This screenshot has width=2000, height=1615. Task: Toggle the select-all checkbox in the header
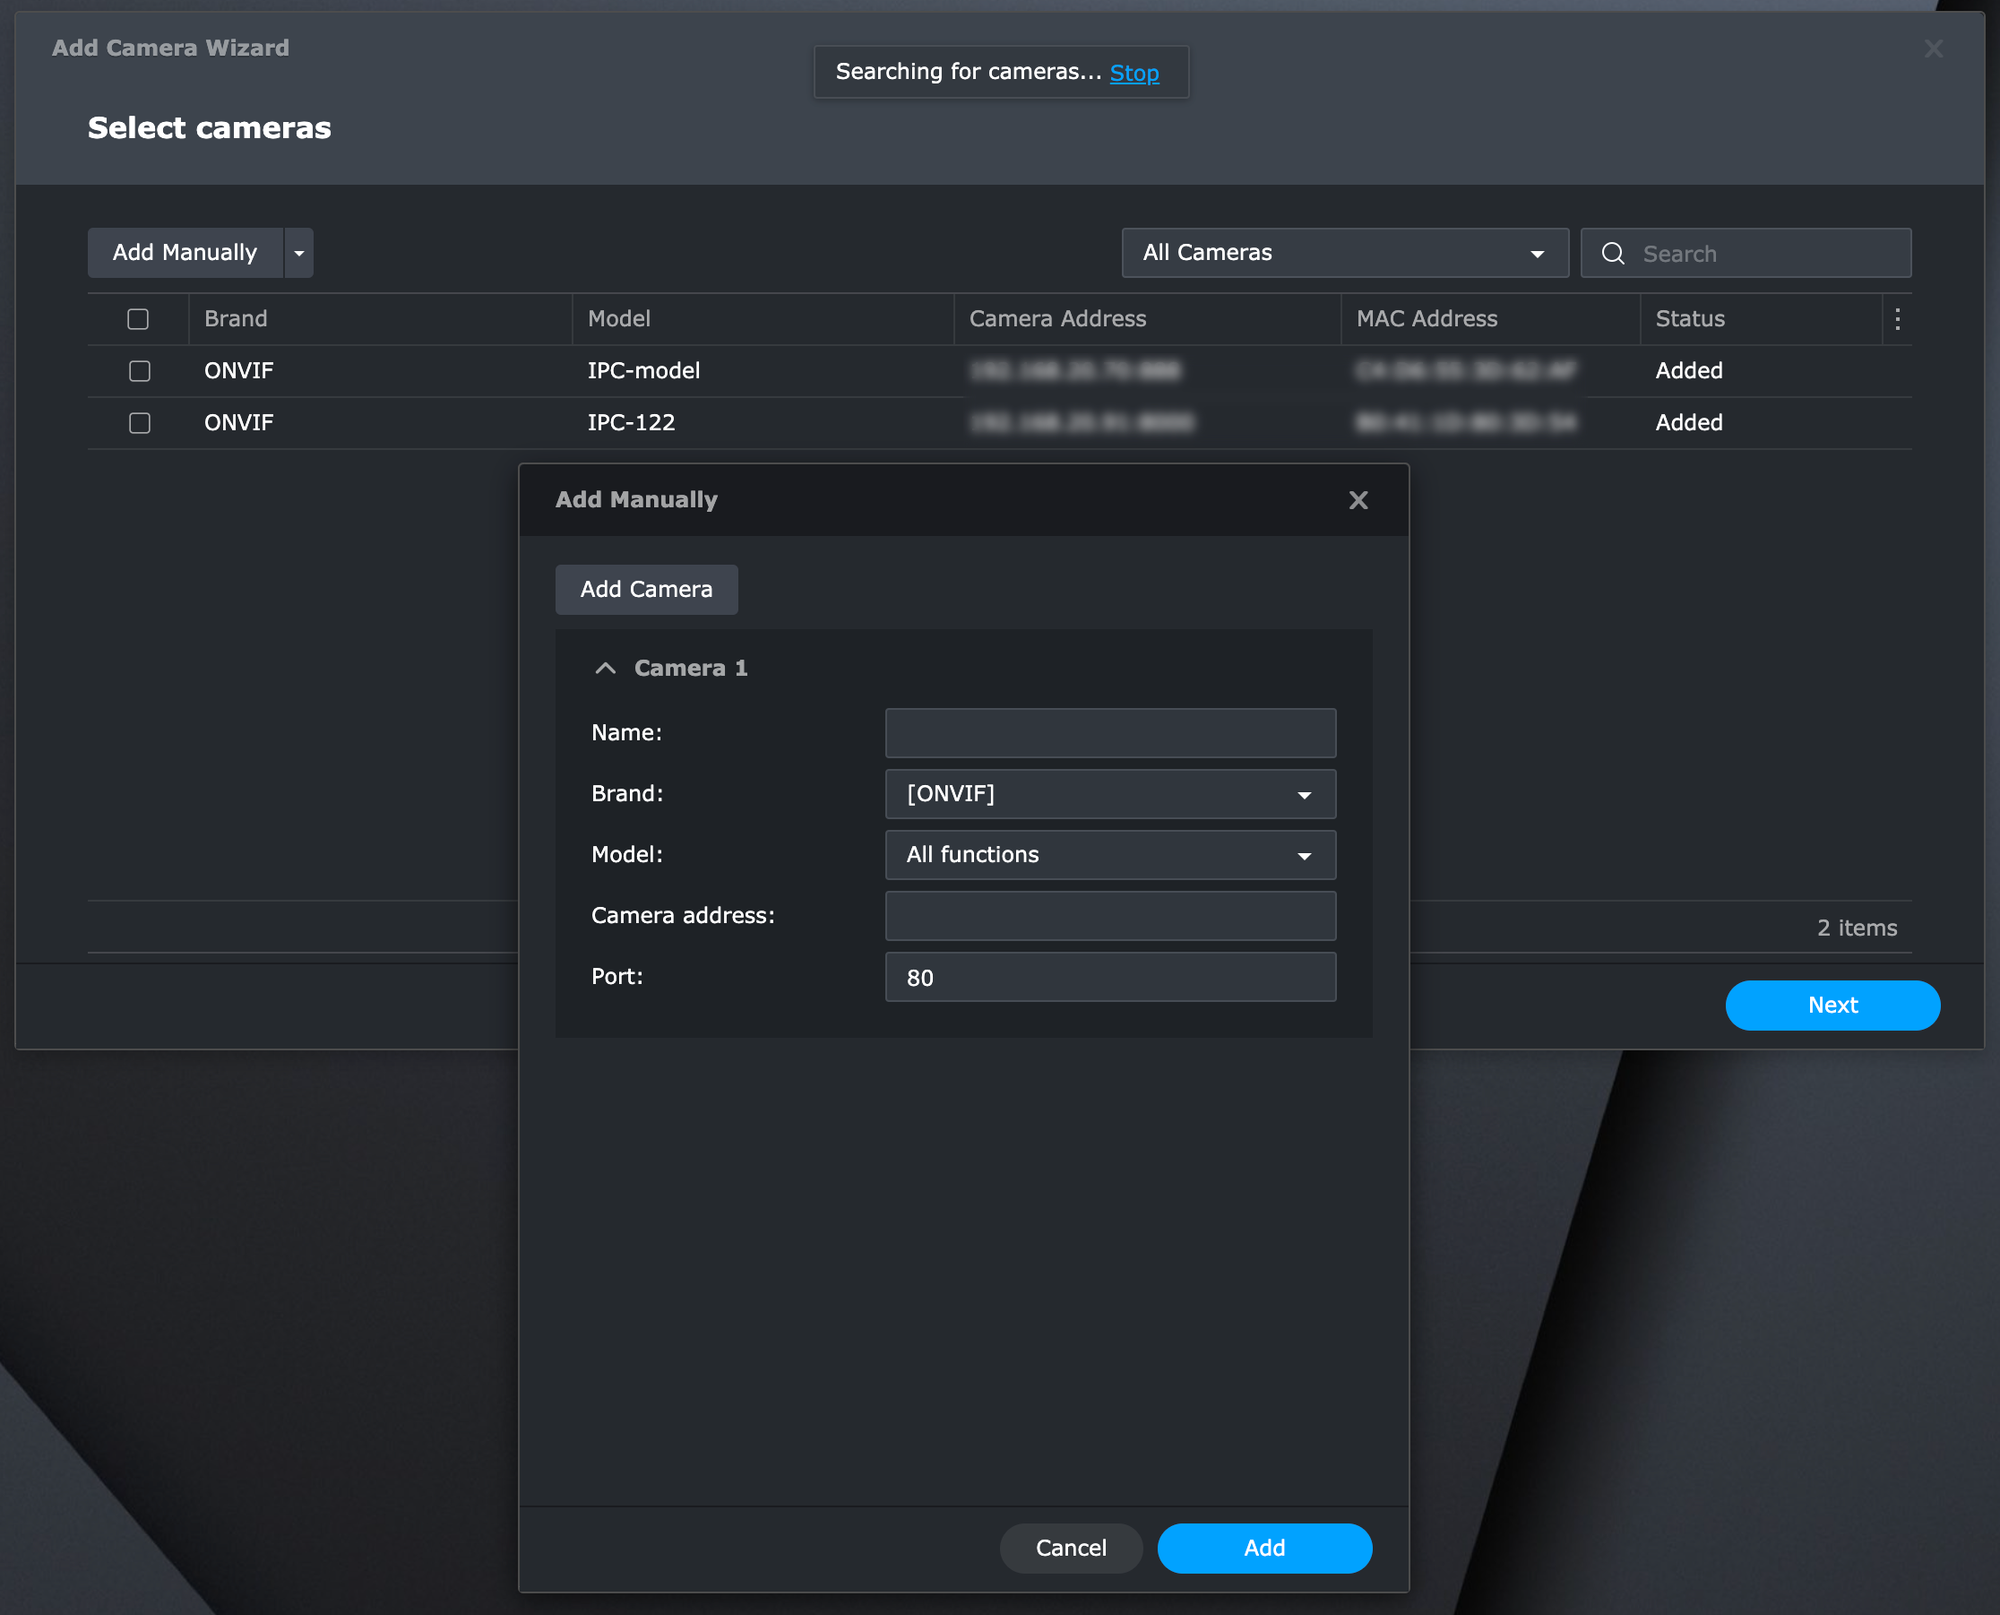pyautogui.click(x=138, y=319)
